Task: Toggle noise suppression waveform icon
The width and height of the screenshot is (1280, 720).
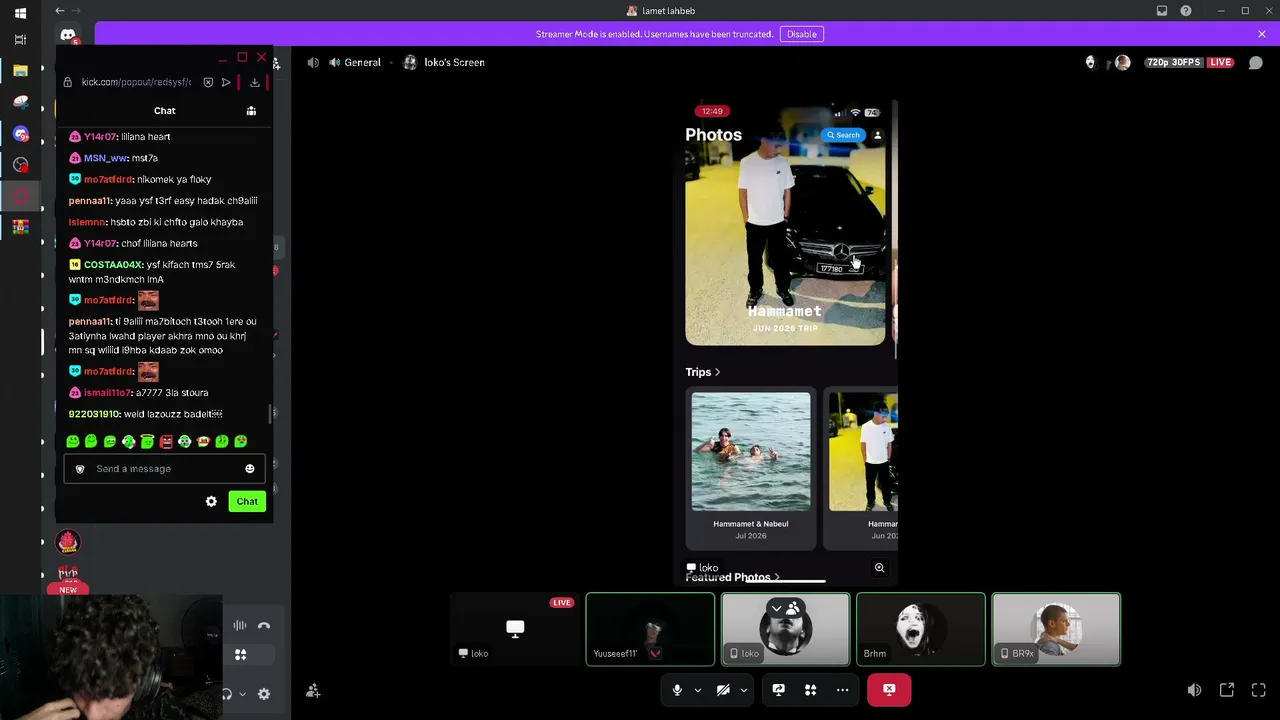Action: 240,626
